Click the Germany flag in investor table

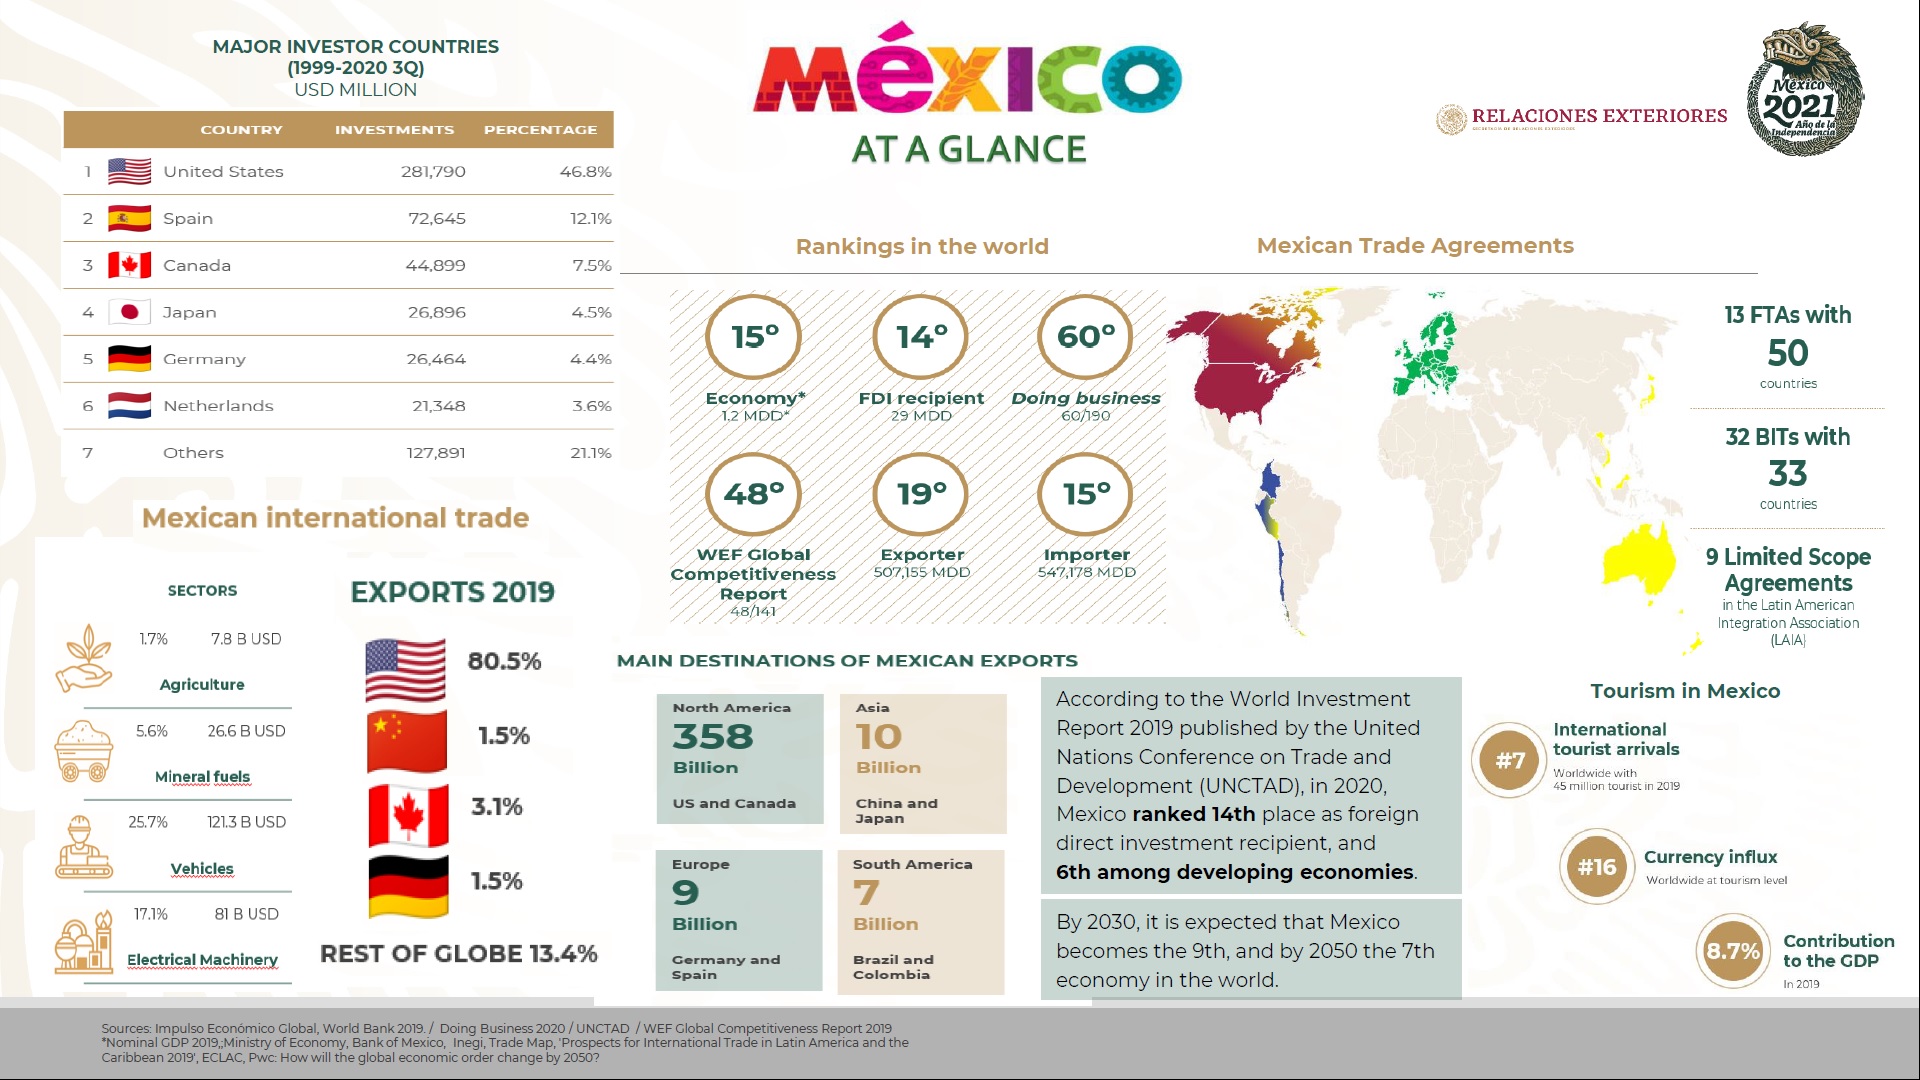pos(129,358)
